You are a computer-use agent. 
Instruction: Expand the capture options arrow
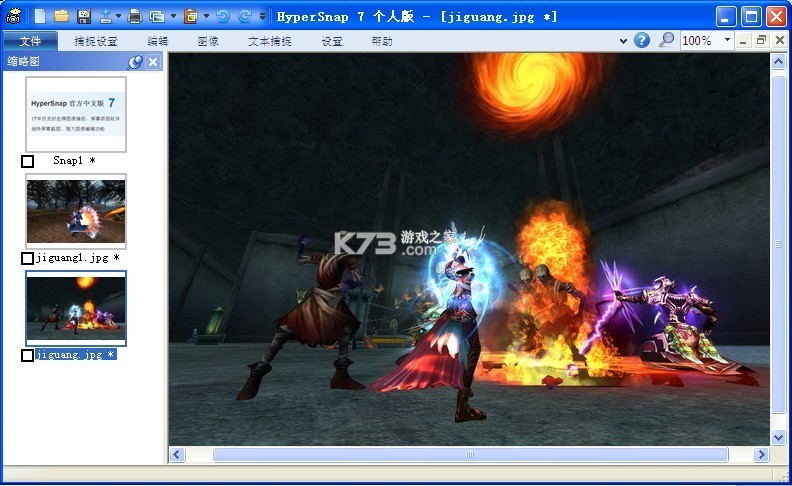(173, 16)
